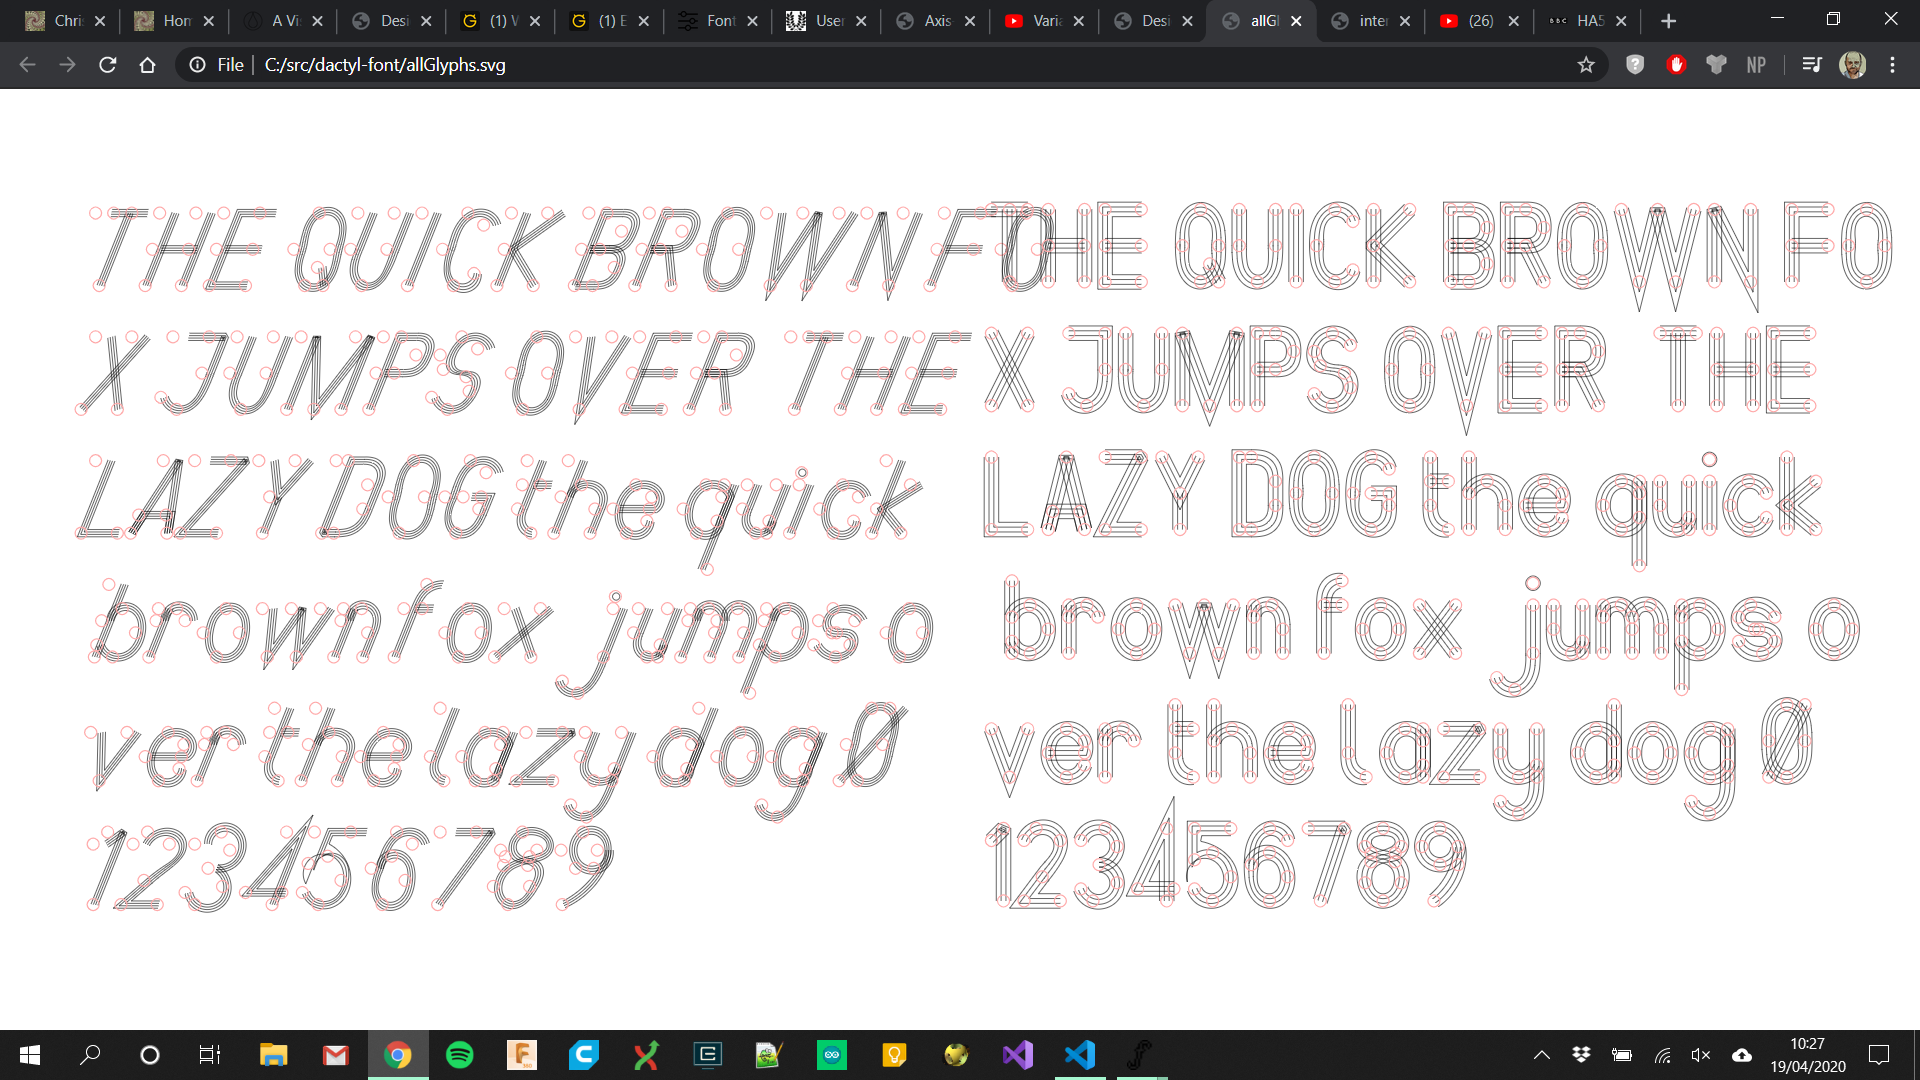Open the media control playlist icon
This screenshot has height=1080, width=1920.
(x=1812, y=65)
